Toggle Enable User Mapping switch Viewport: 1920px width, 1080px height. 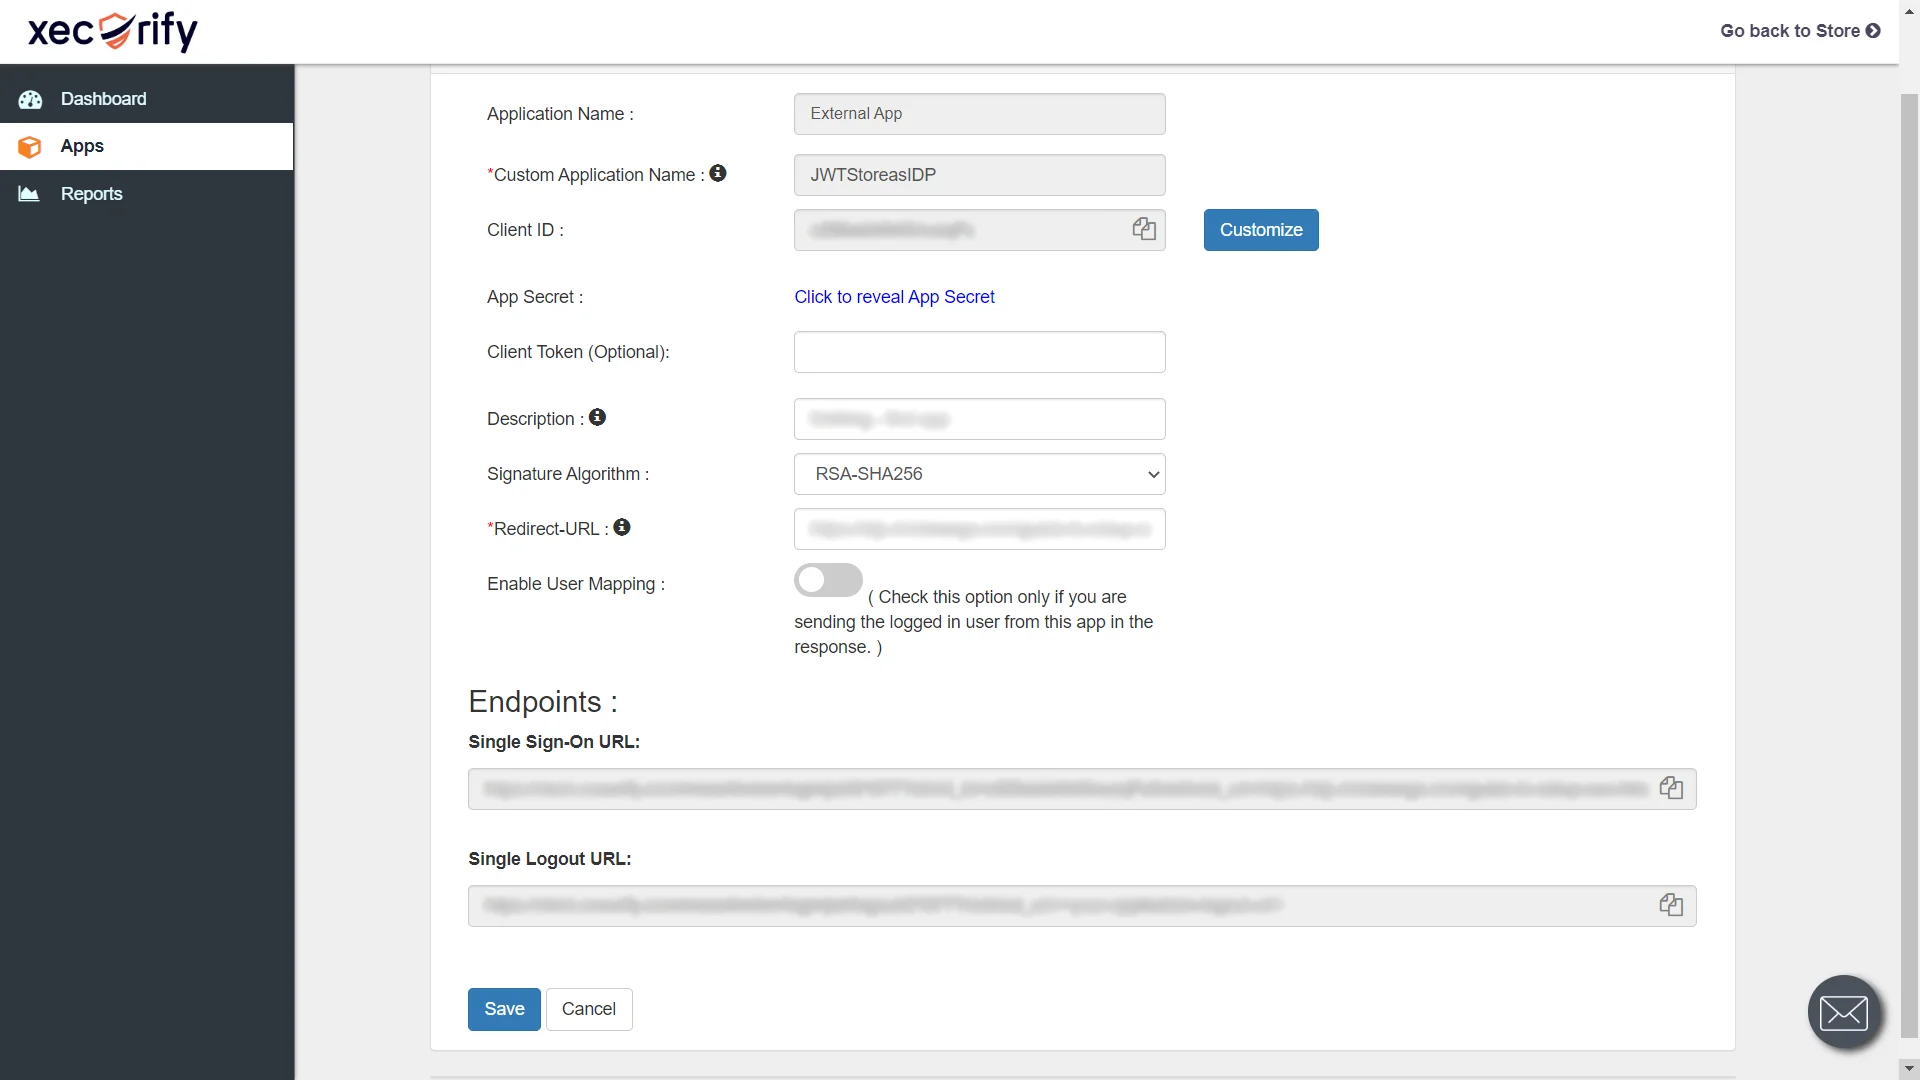[x=828, y=580]
